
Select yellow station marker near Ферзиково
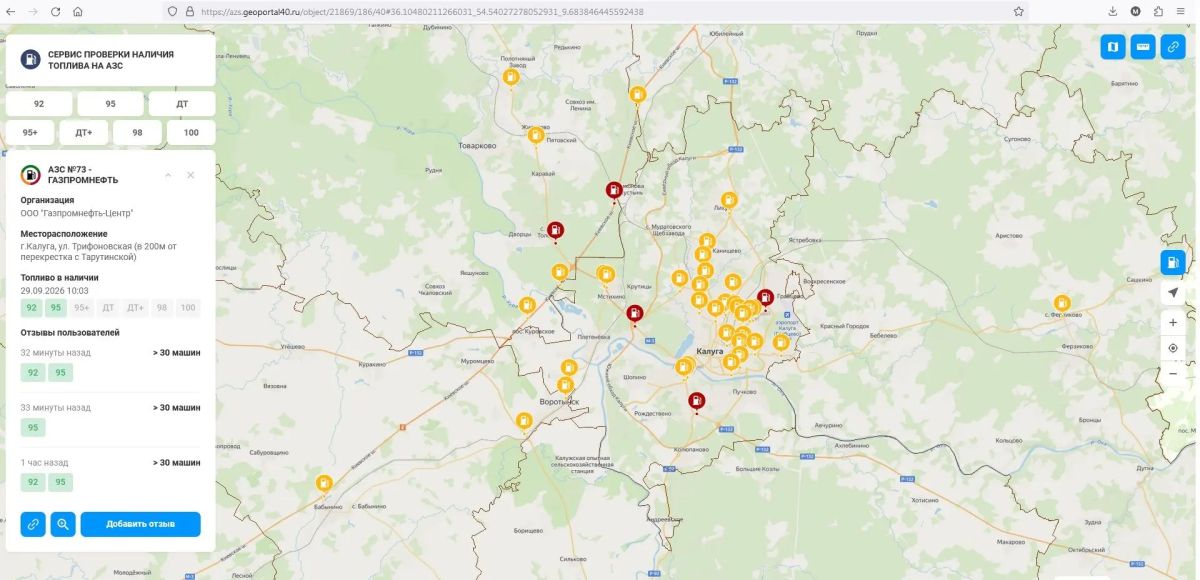[1062, 303]
